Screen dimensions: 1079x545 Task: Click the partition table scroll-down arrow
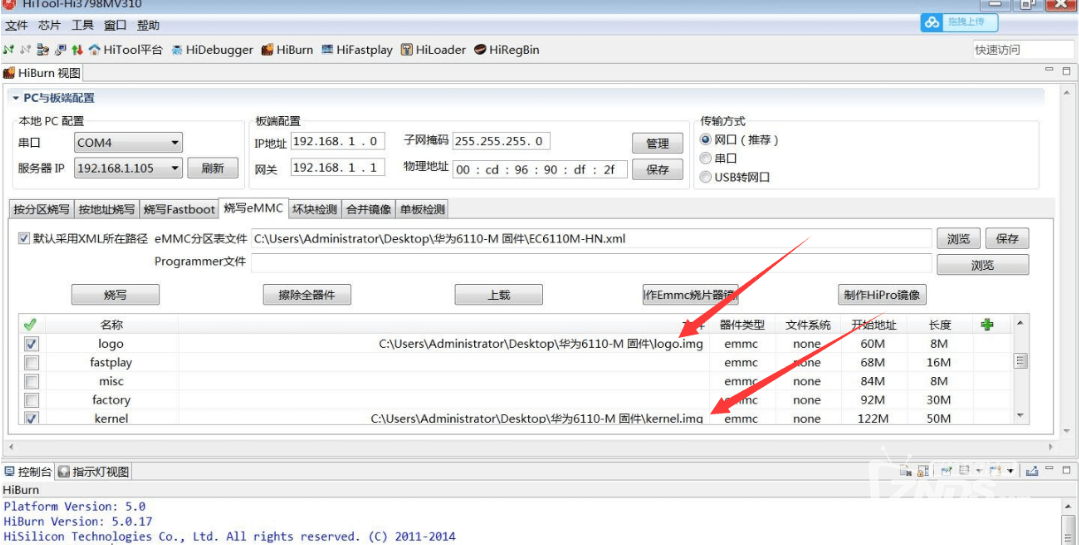pos(1021,416)
